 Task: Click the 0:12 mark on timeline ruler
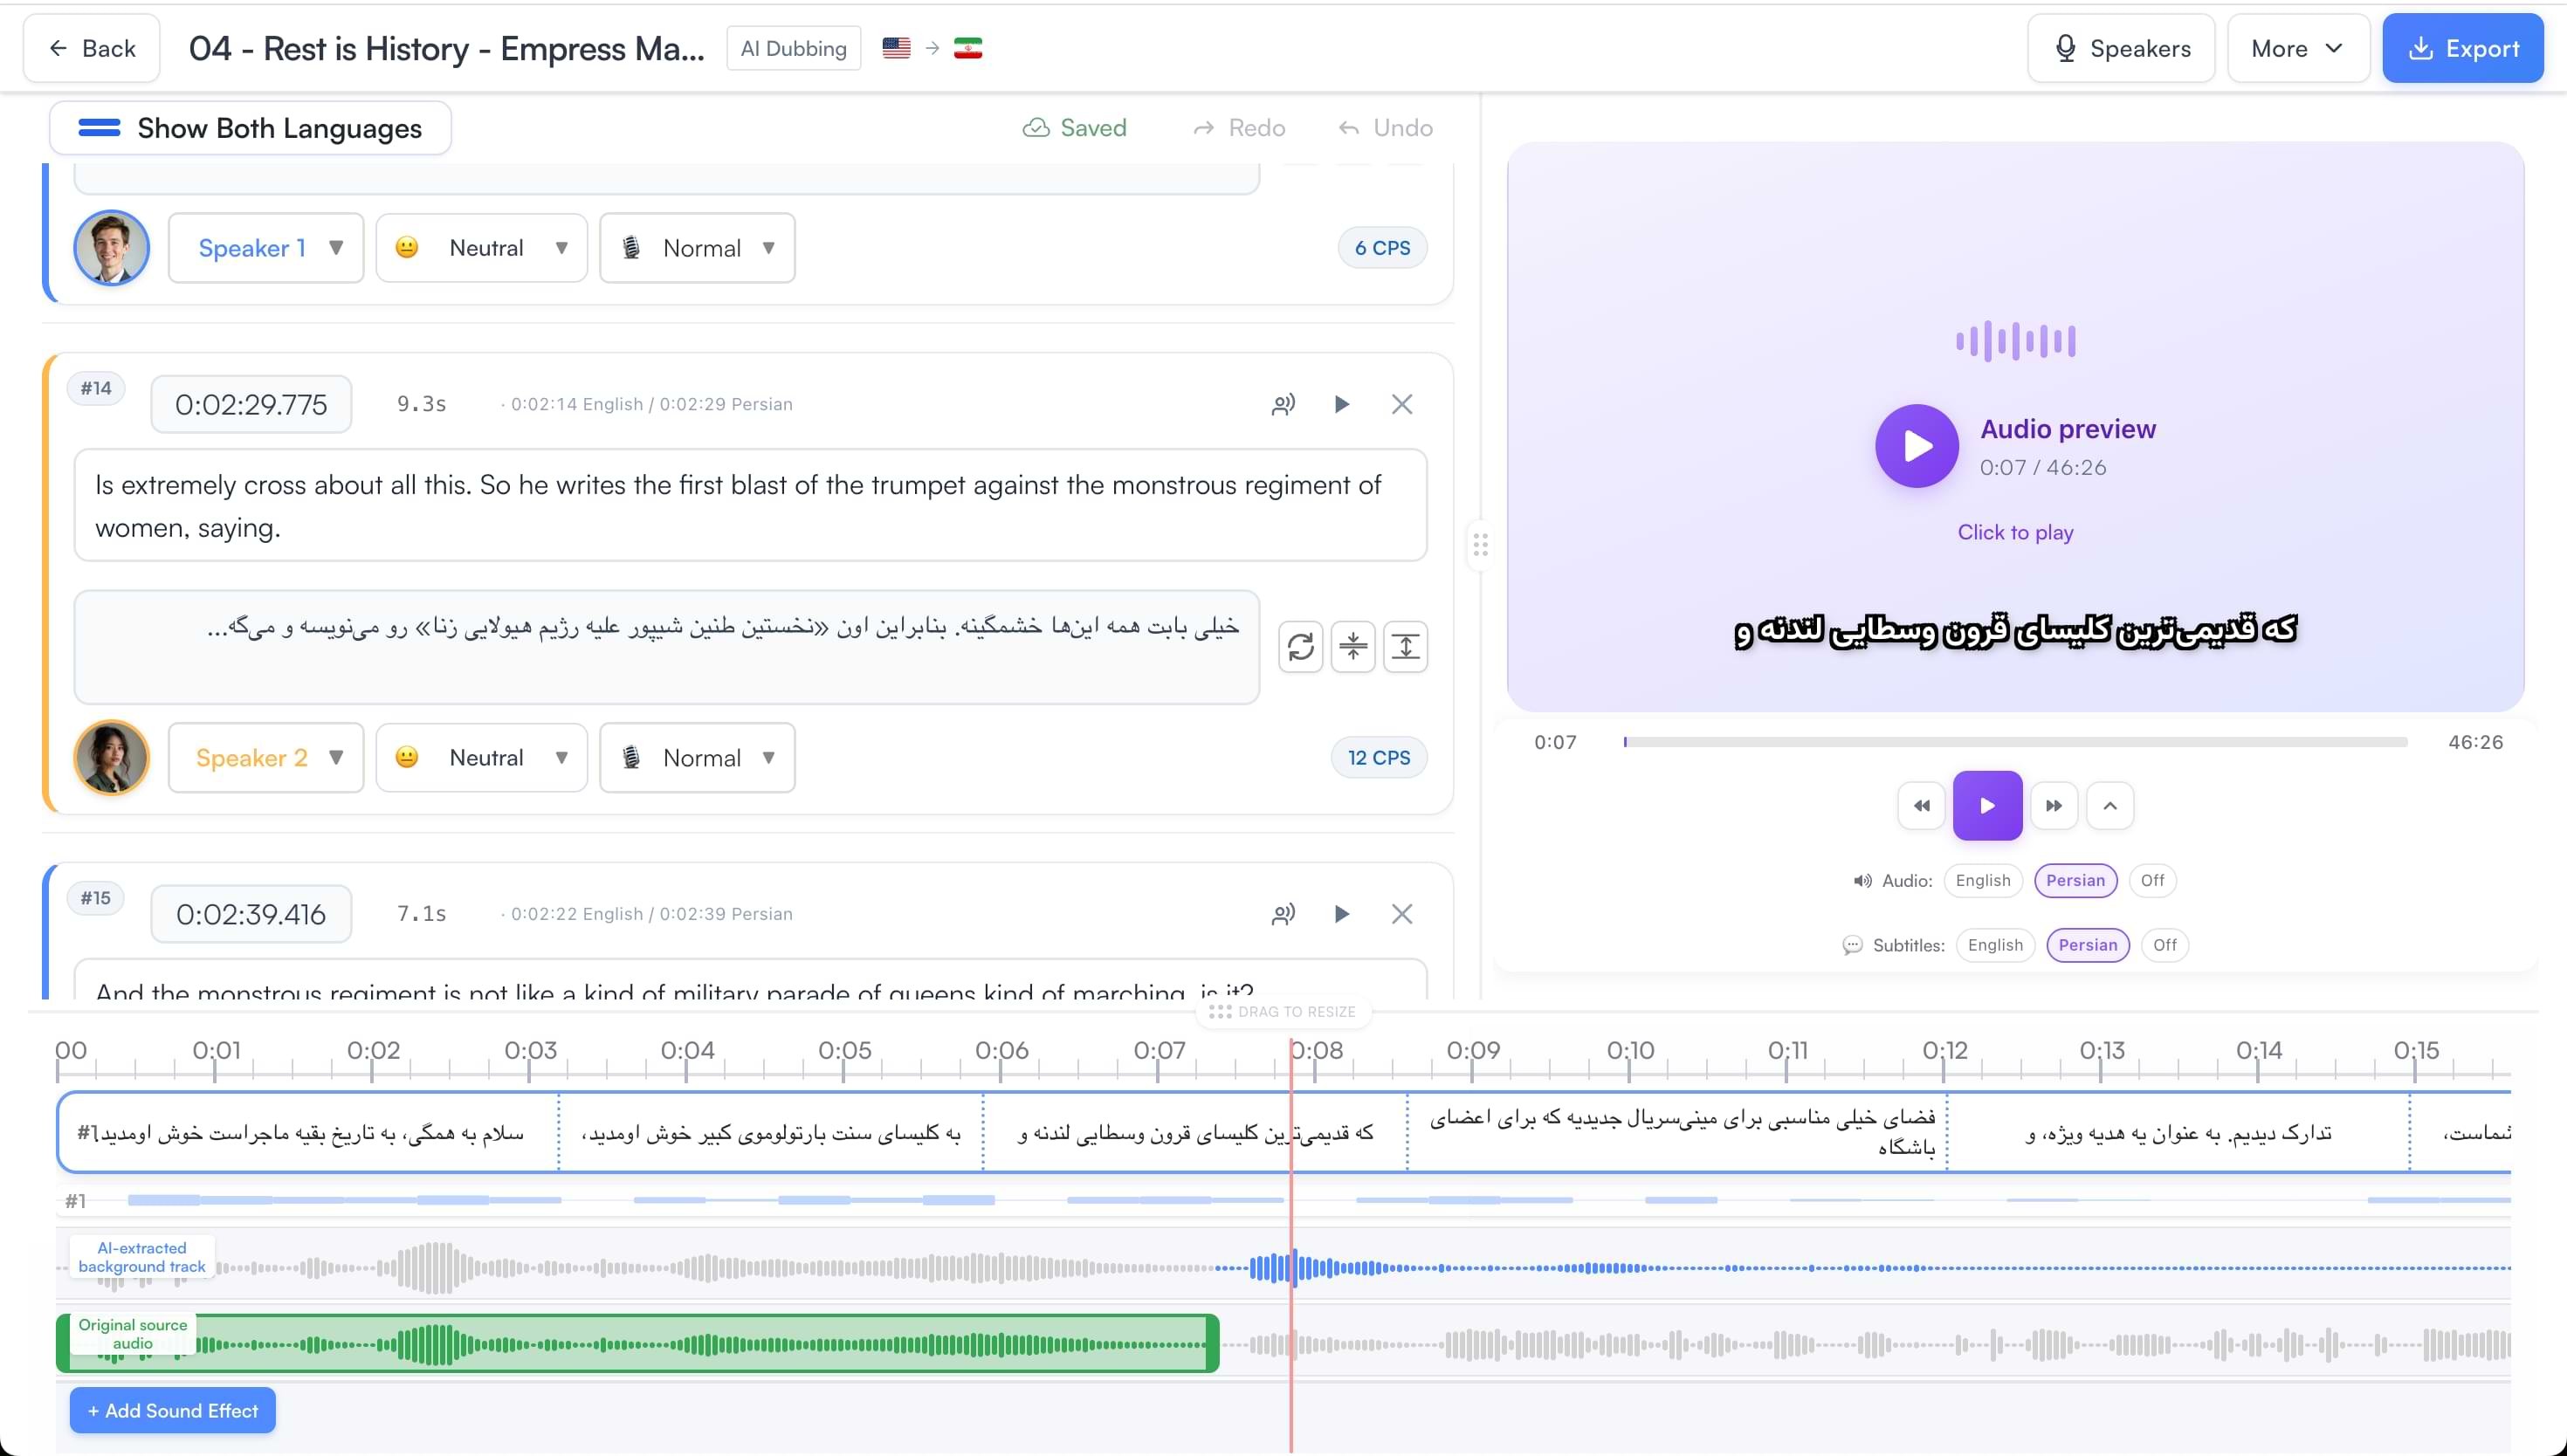click(1944, 1051)
